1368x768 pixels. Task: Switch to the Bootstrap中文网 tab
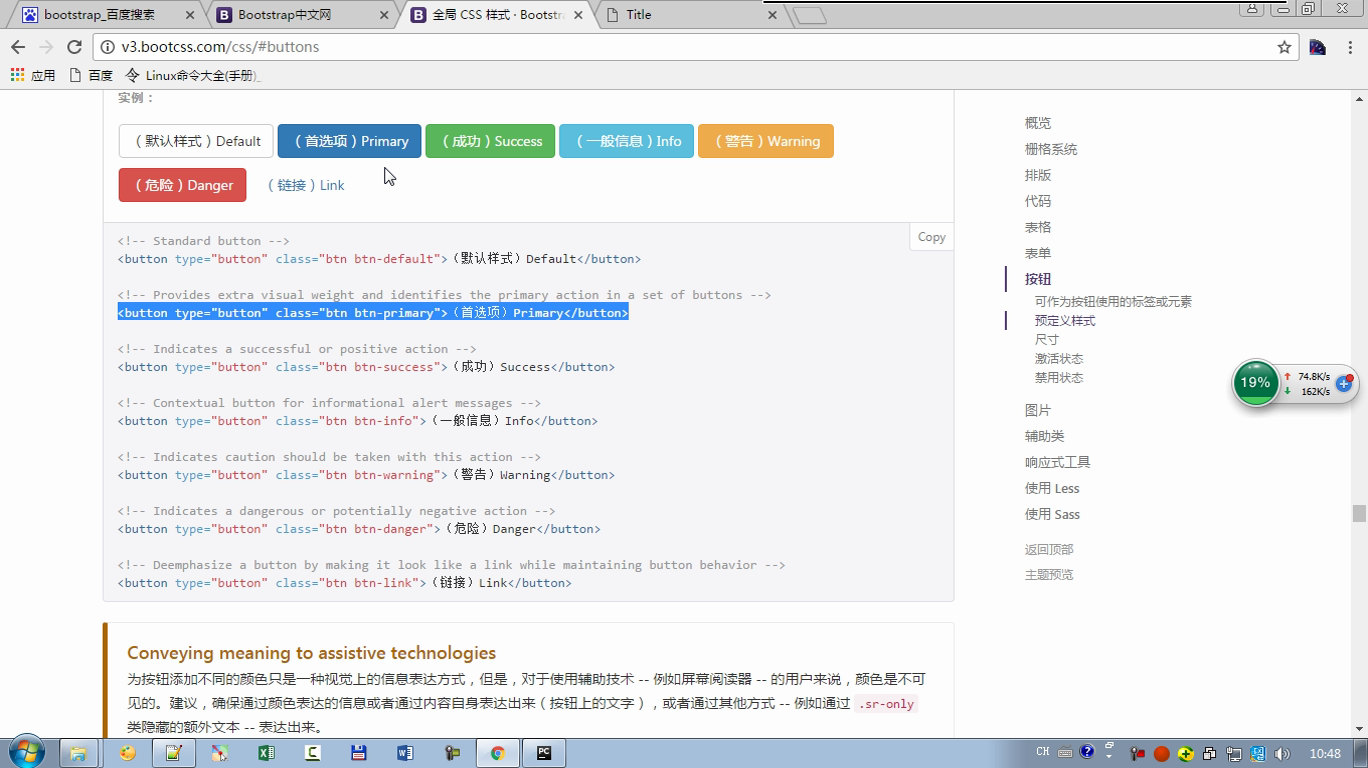tap(284, 15)
